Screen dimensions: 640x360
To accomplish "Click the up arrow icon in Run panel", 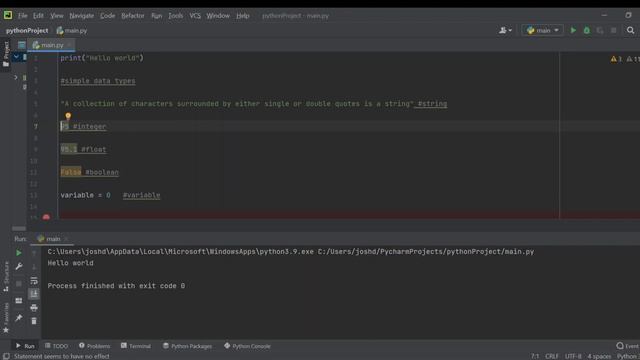I will (34, 253).
